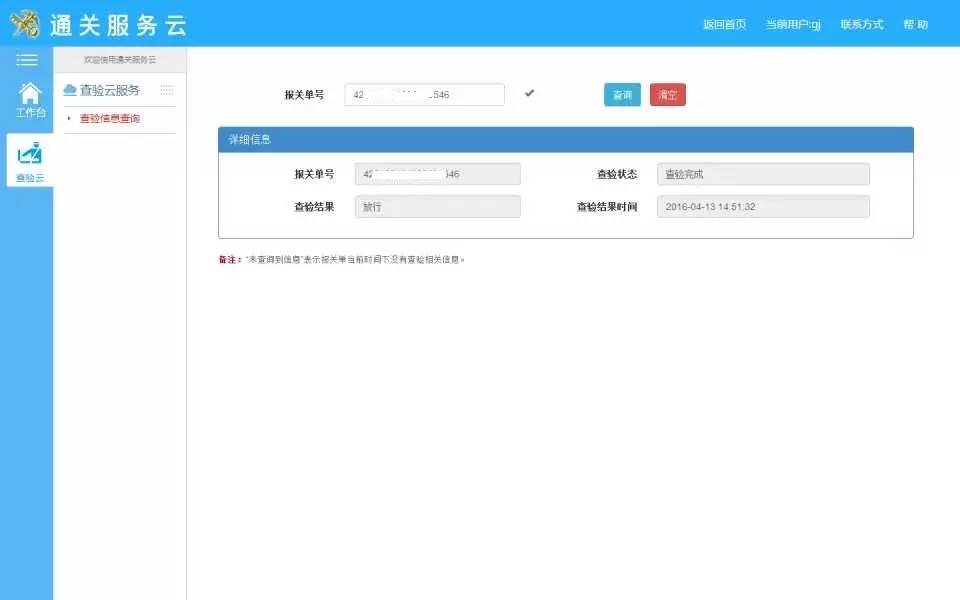960x600 pixels.
Task: Select the 工作台 home icon
Action: [27, 97]
